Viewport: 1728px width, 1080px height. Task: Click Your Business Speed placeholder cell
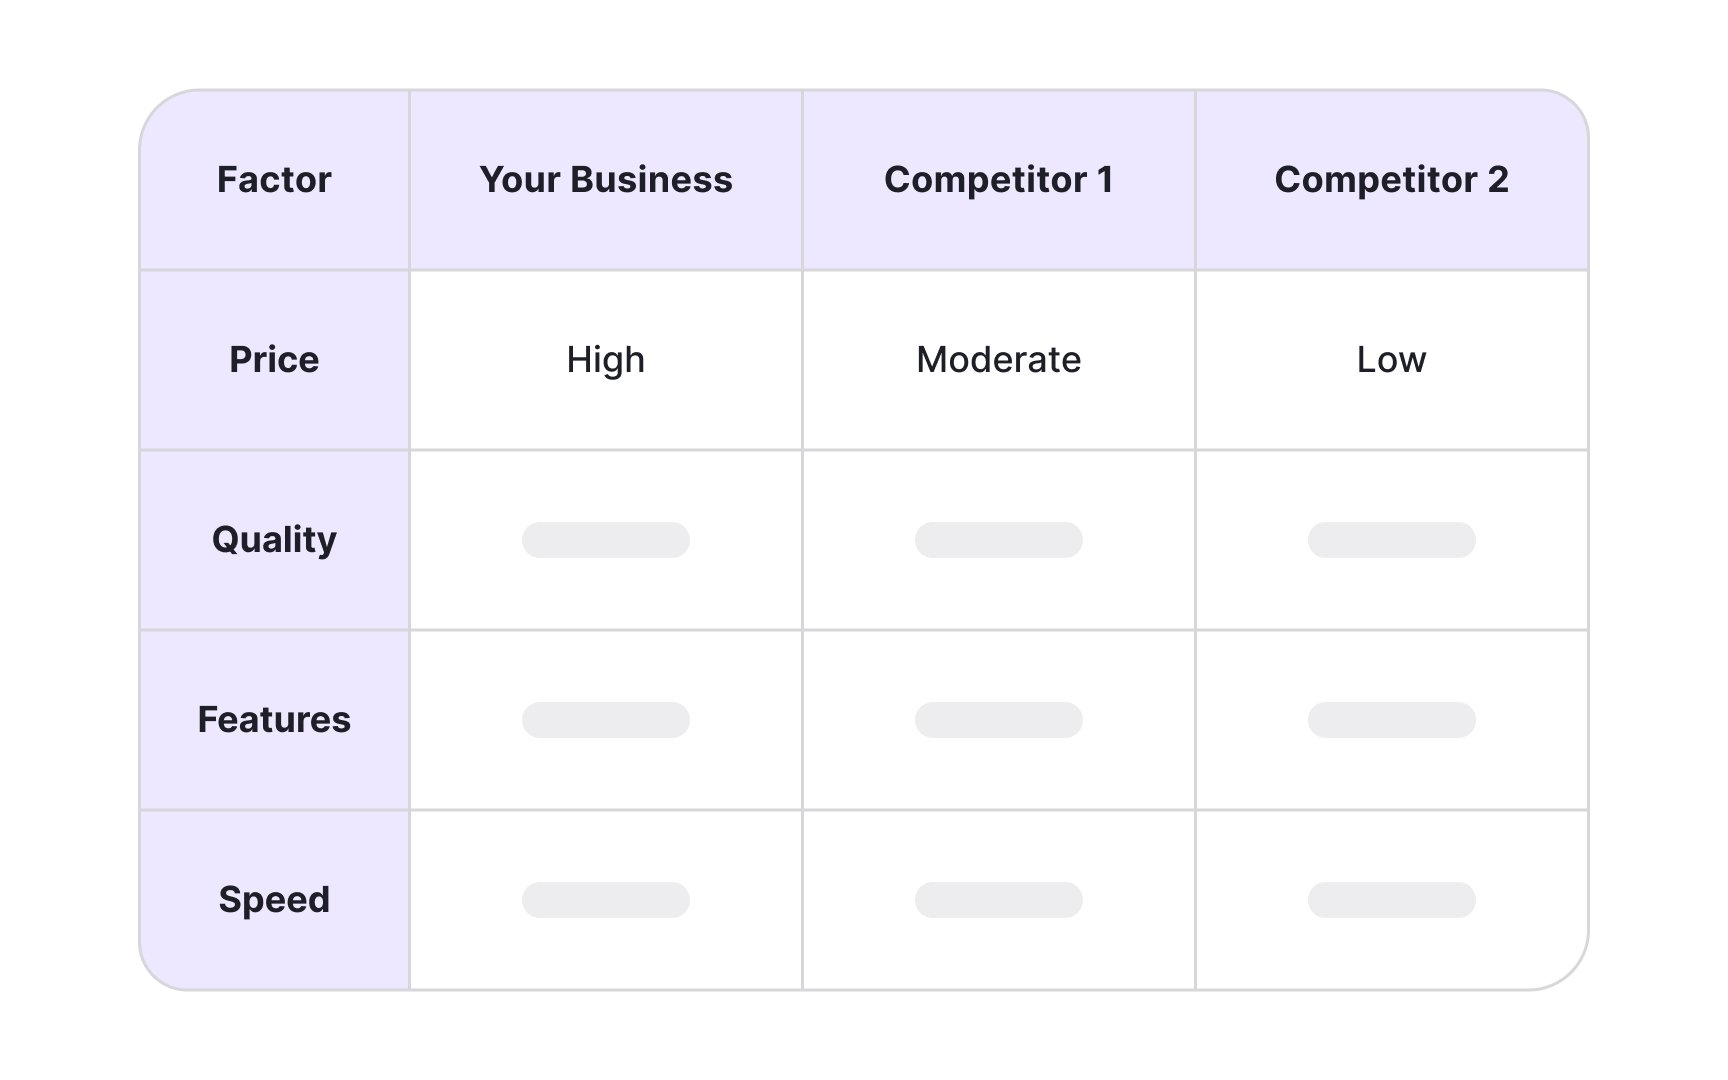click(x=606, y=900)
